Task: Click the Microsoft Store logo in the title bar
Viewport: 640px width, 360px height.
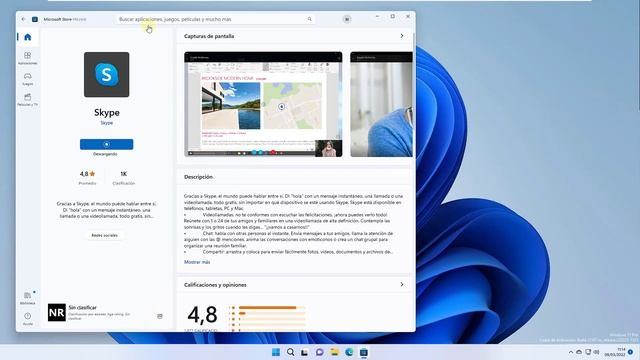Action: [35, 19]
